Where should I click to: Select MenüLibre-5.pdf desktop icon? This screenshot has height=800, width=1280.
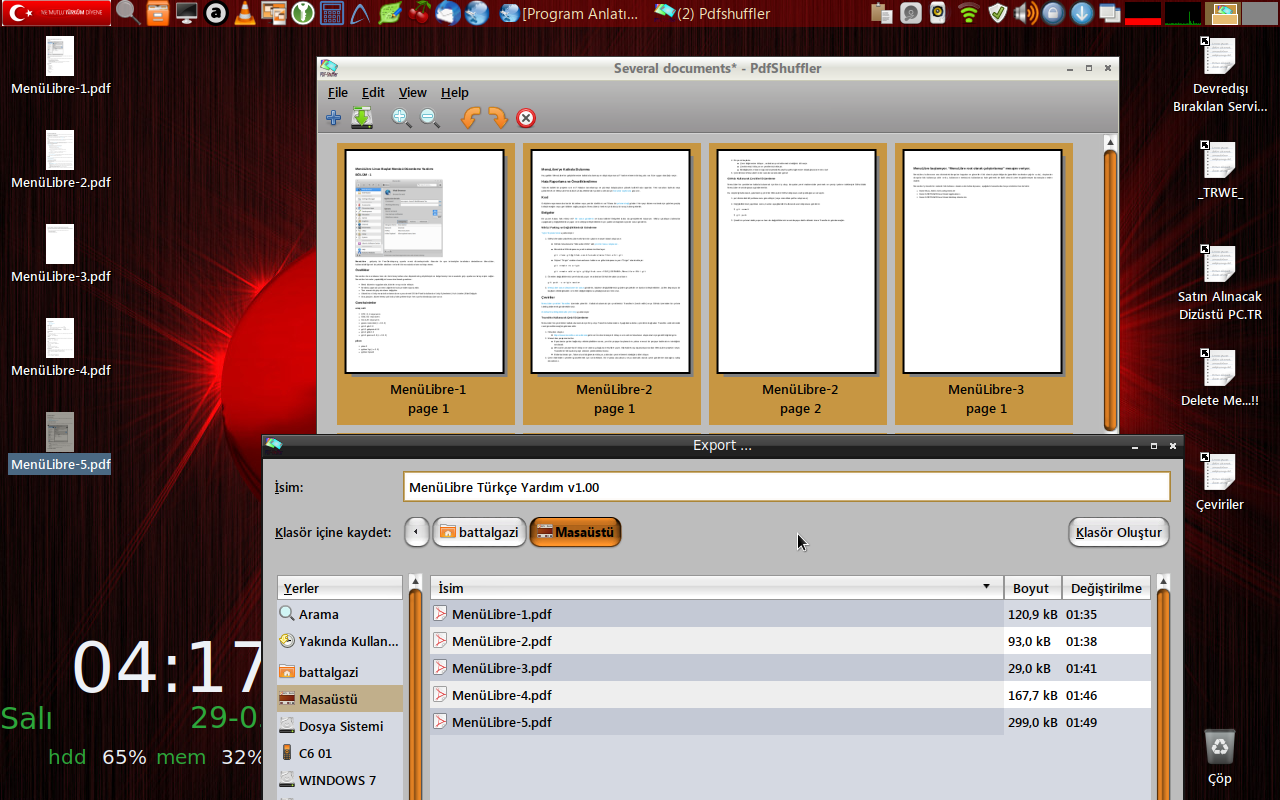[x=60, y=442]
